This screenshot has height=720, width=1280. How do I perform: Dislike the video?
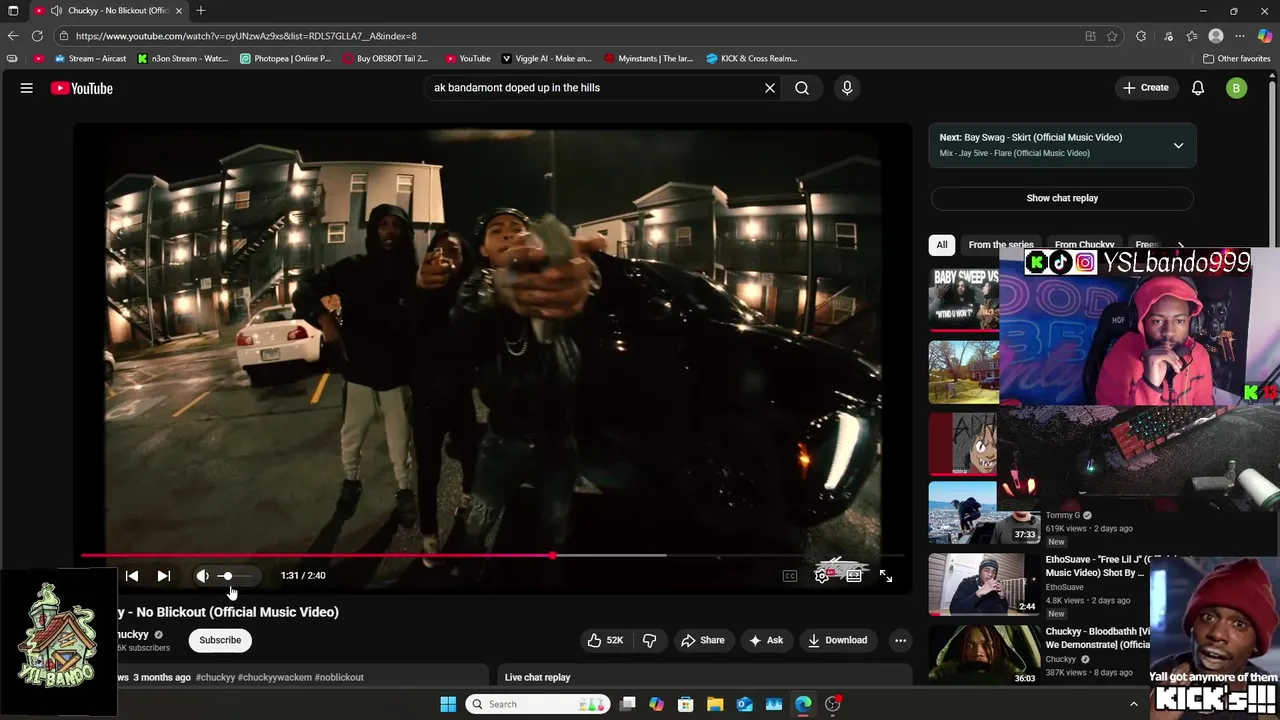(649, 640)
